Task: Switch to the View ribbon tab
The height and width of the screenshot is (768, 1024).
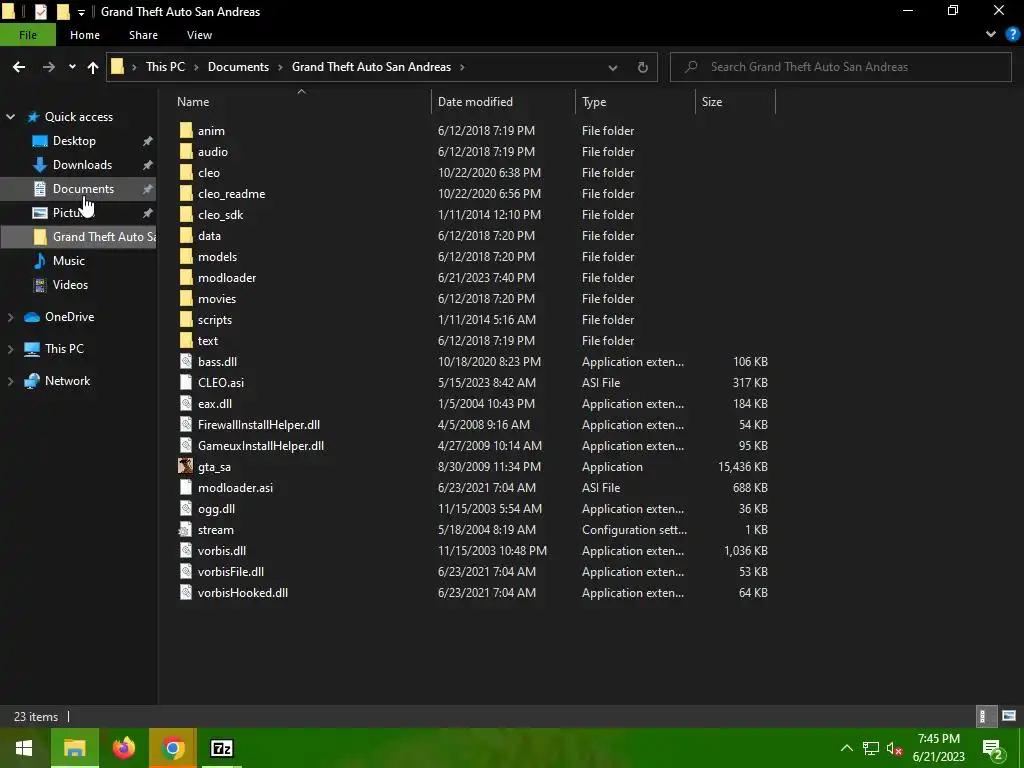Action: (x=199, y=35)
